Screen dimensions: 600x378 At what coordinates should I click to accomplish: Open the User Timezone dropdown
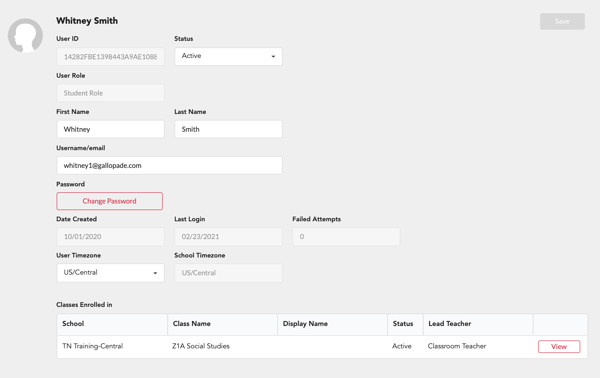click(111, 273)
